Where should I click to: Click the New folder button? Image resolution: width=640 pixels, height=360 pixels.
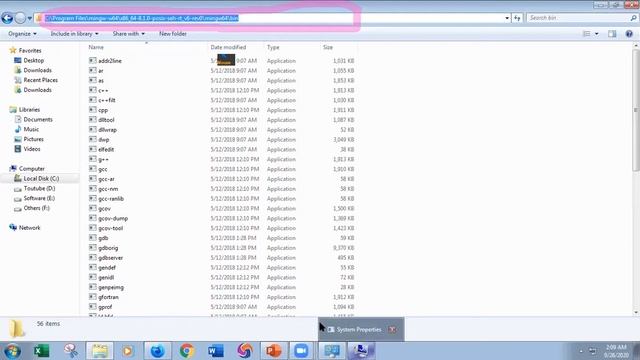(x=173, y=34)
